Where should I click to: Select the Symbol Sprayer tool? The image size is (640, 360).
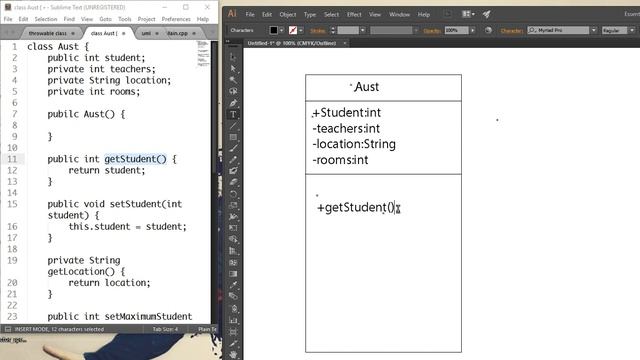[233, 309]
